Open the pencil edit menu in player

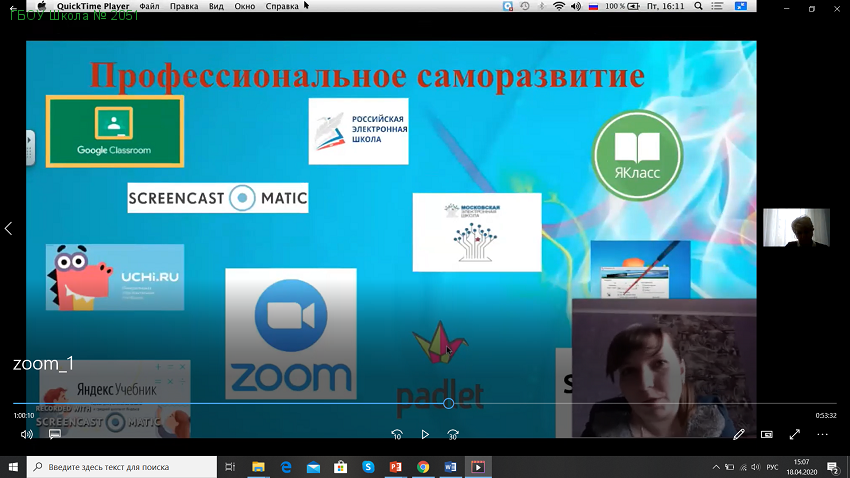(x=739, y=435)
